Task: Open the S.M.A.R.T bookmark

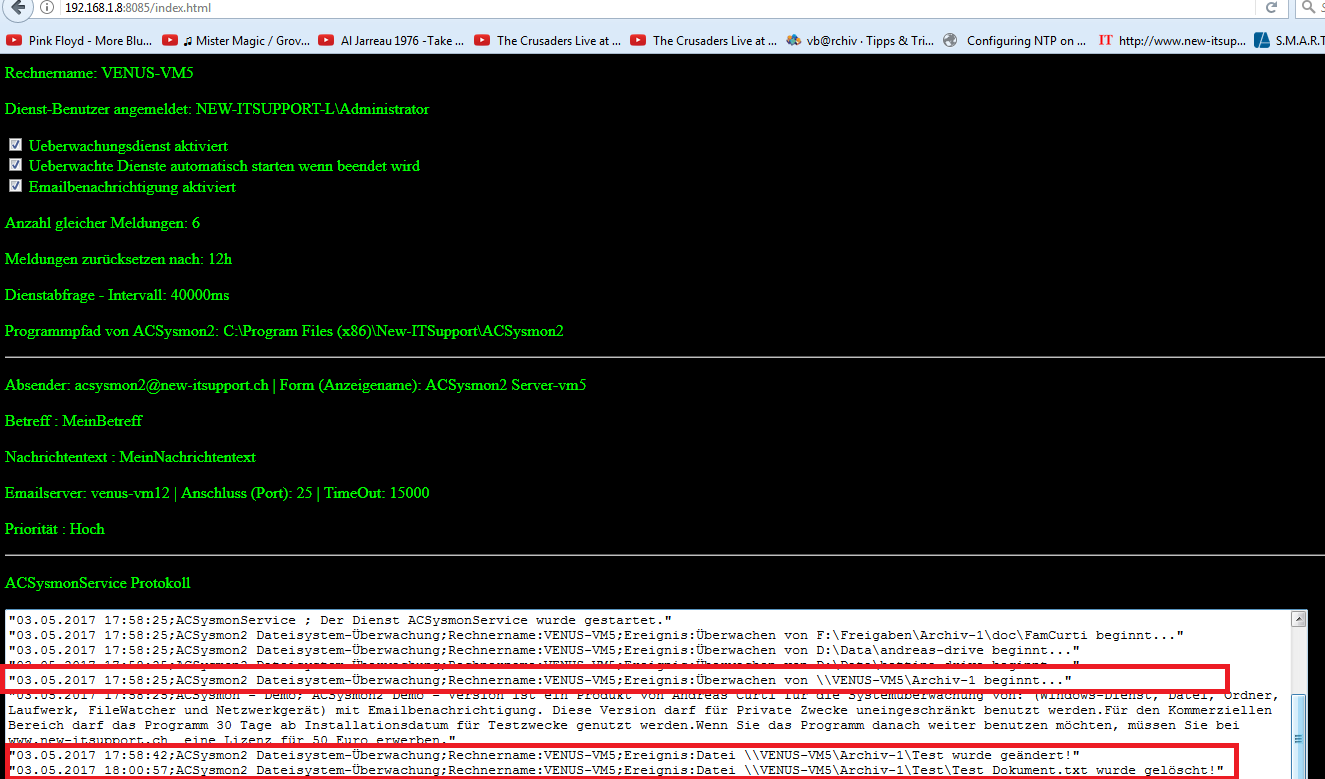Action: click(x=1289, y=41)
